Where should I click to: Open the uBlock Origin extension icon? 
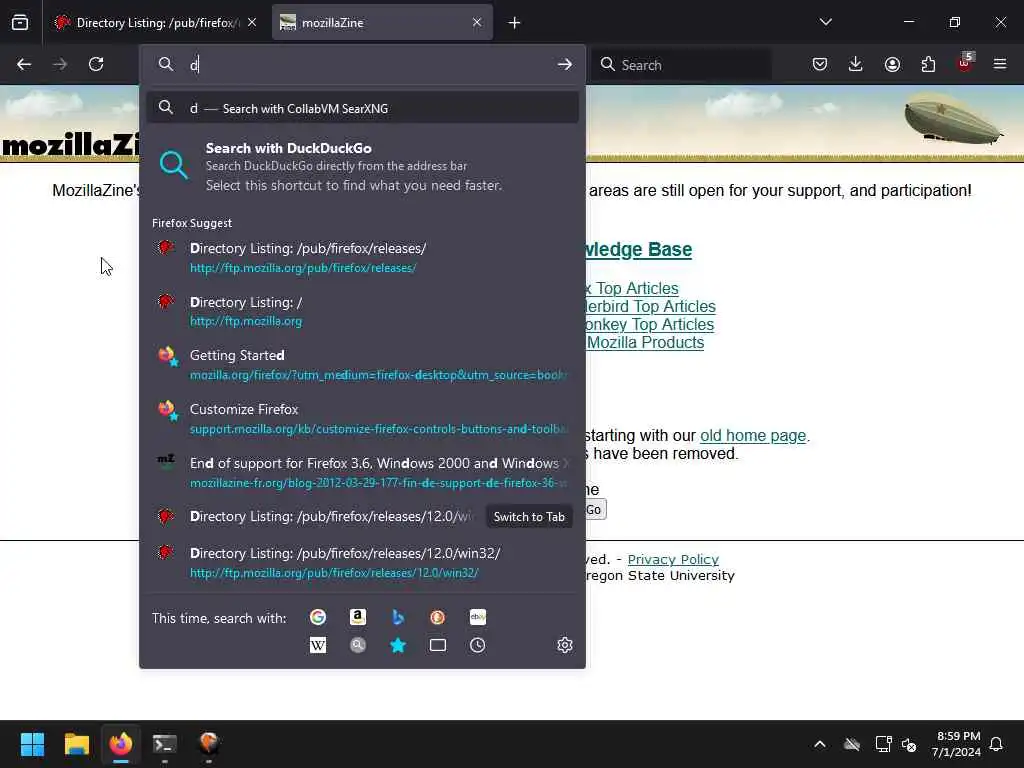coord(965,63)
